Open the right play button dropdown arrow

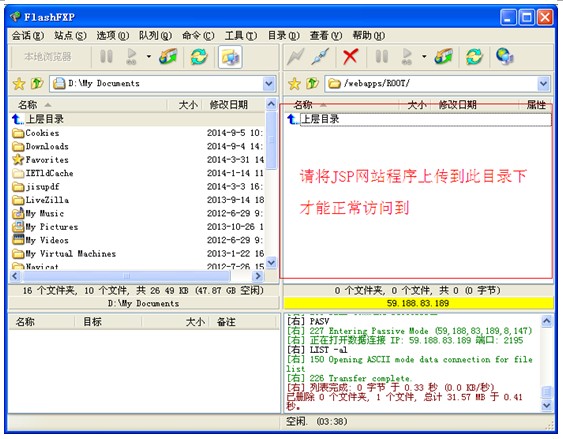click(x=424, y=57)
